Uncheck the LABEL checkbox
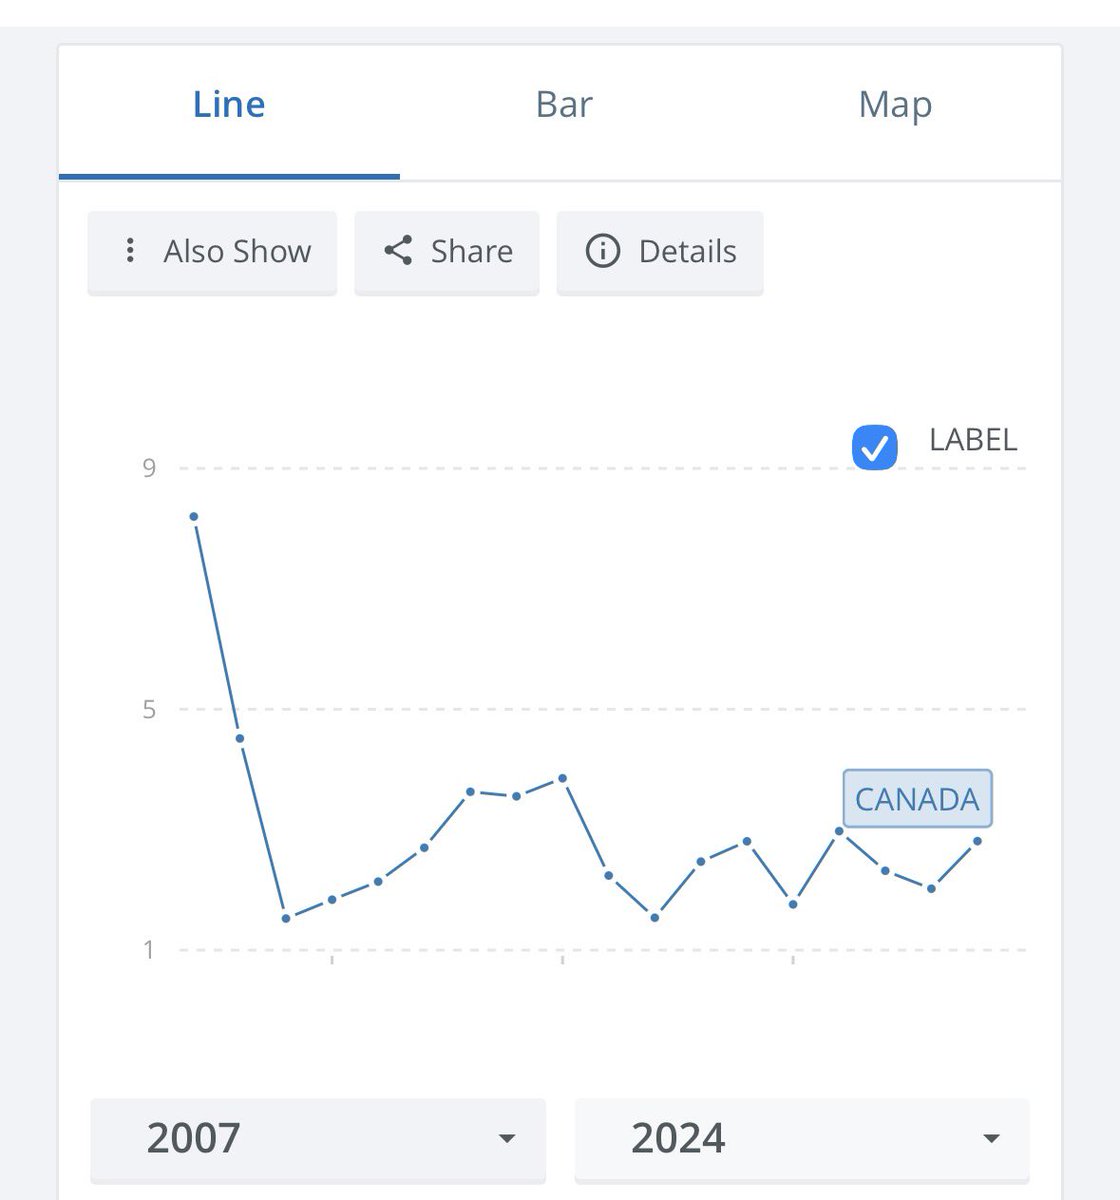The image size is (1120, 1200). pos(874,447)
